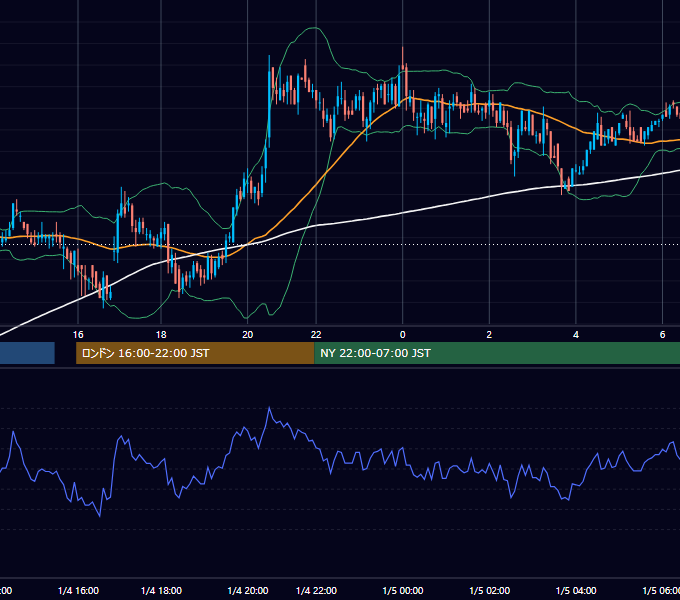
Task: Click the '18' hour label on price chart axis
Action: point(161,335)
